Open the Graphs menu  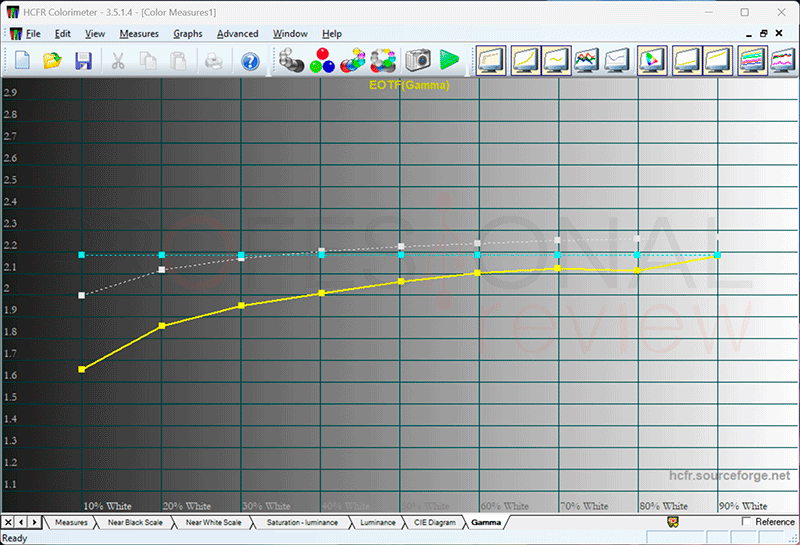click(188, 34)
